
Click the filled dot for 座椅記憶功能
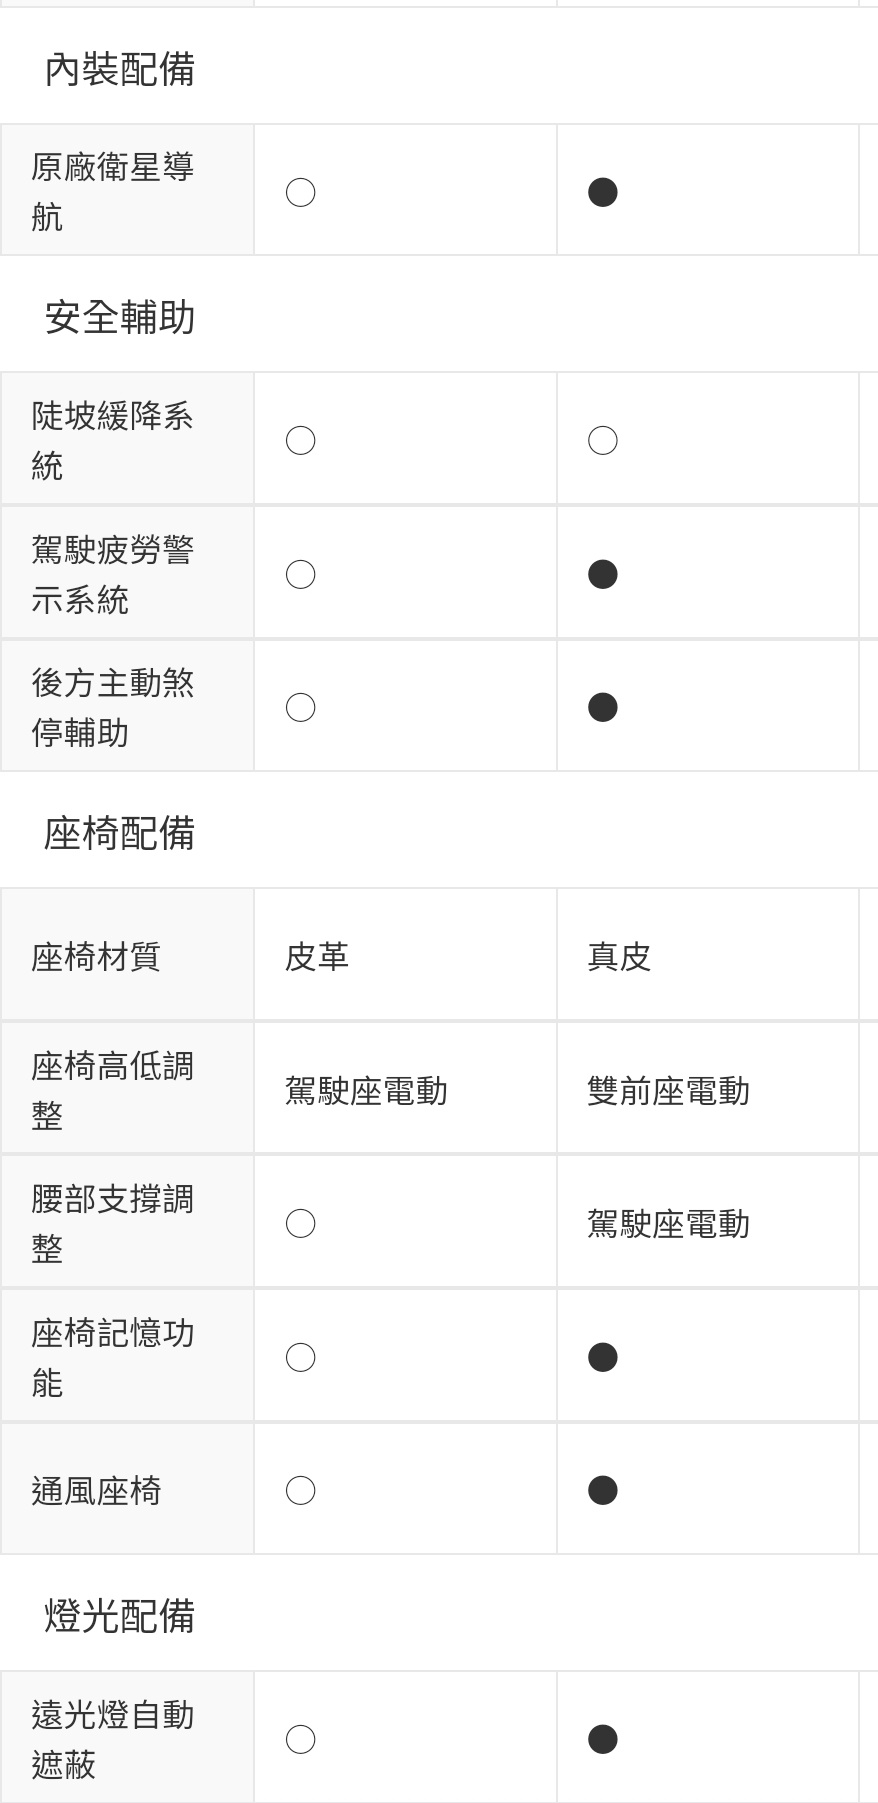[x=602, y=1357]
